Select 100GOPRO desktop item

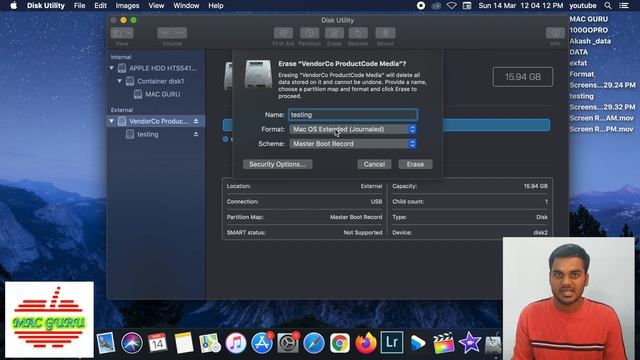point(589,30)
